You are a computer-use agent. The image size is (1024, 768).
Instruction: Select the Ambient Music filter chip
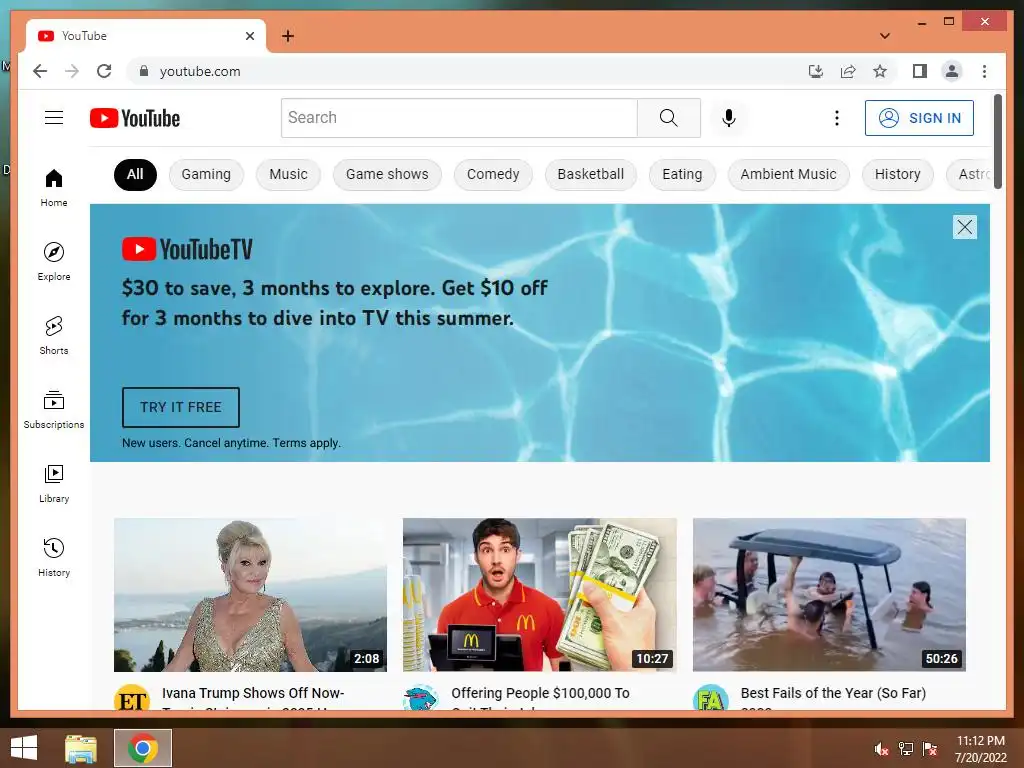[788, 174]
